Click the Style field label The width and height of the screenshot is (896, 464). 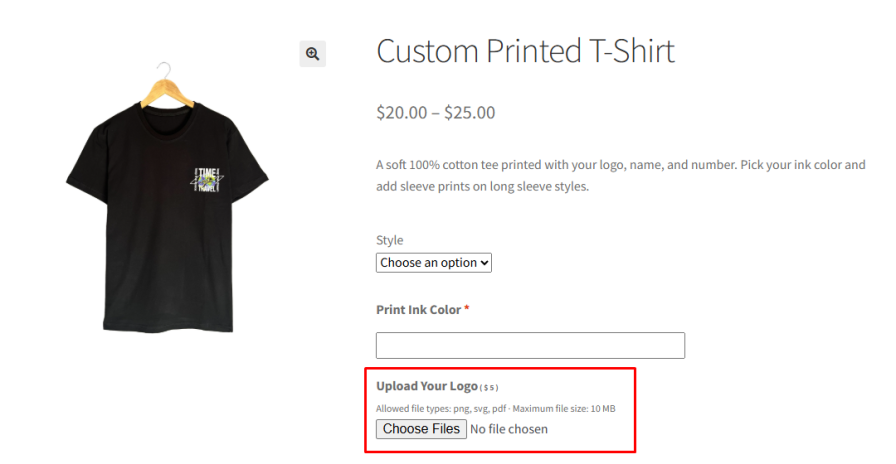click(x=390, y=240)
